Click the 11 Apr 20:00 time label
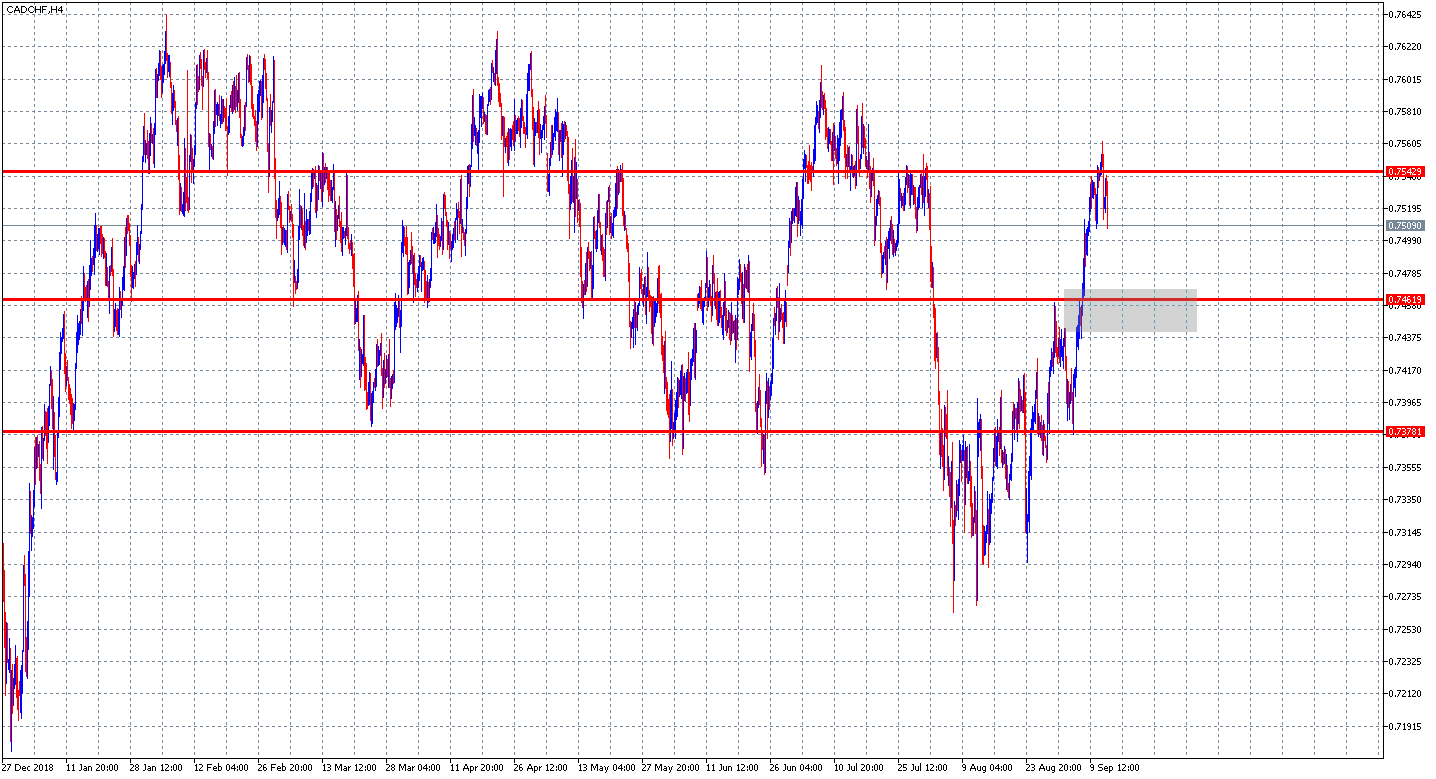The height and width of the screenshot is (779, 1436). click(477, 769)
